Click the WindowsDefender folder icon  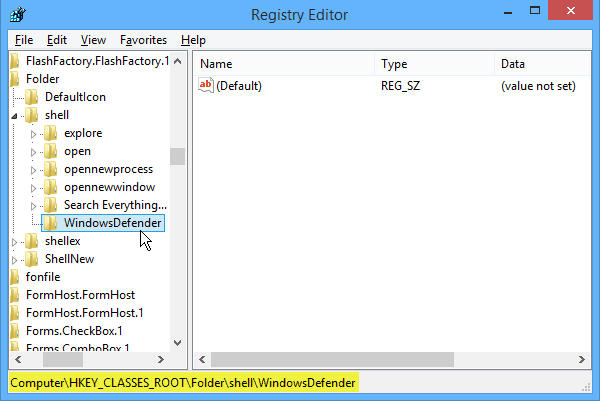pyautogui.click(x=51, y=223)
